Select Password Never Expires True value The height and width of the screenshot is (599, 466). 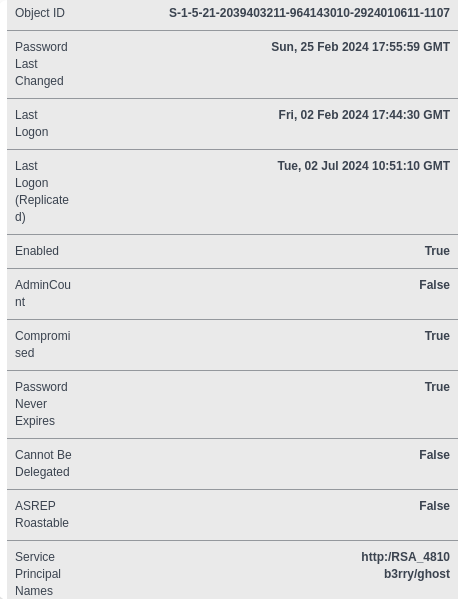(437, 387)
